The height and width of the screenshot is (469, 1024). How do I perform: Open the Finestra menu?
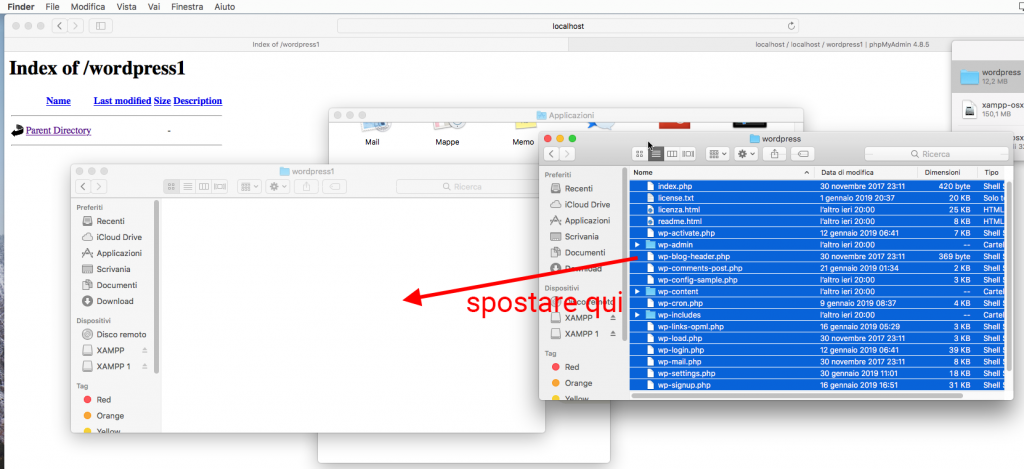187,7
